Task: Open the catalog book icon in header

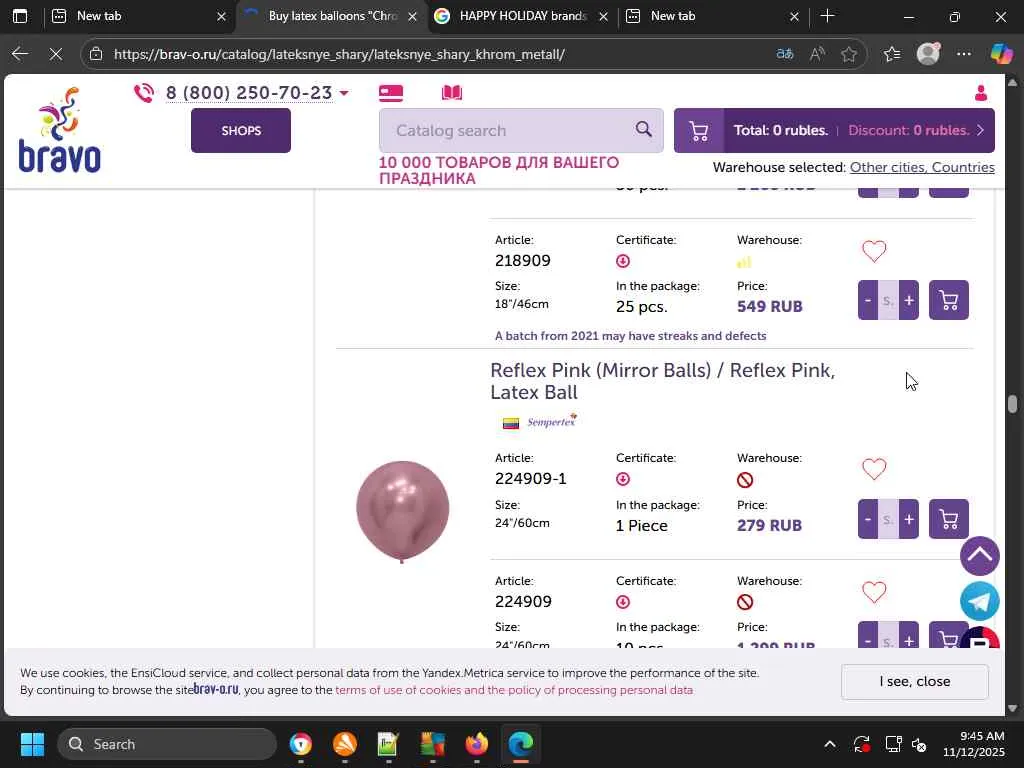Action: coord(451,93)
